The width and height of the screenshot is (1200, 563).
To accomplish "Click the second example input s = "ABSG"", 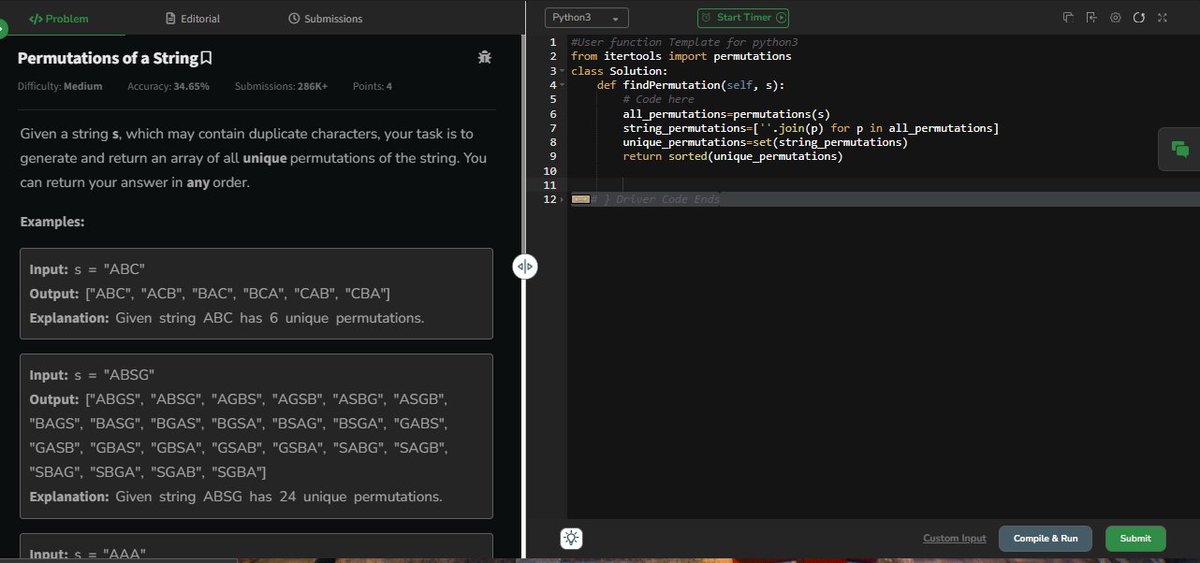I will [x=92, y=375].
